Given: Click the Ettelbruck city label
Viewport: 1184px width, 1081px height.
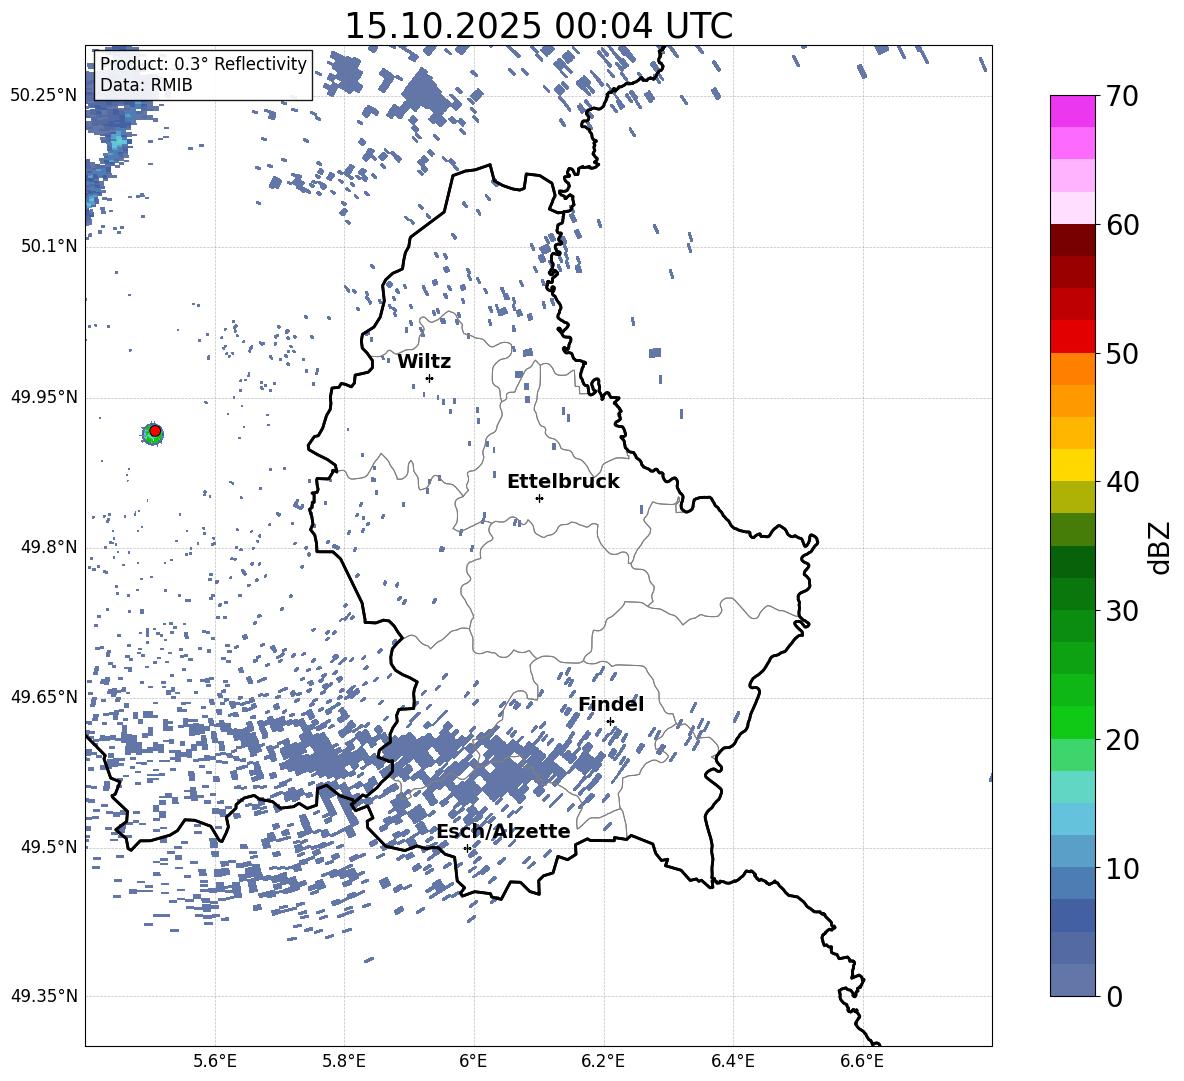Looking at the screenshot, I should pos(563,482).
